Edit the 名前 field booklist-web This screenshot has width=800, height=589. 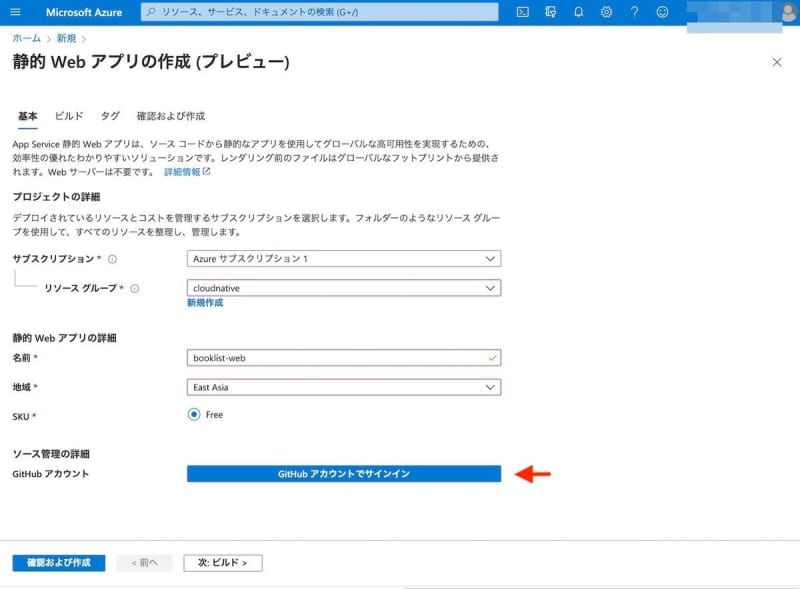point(344,358)
